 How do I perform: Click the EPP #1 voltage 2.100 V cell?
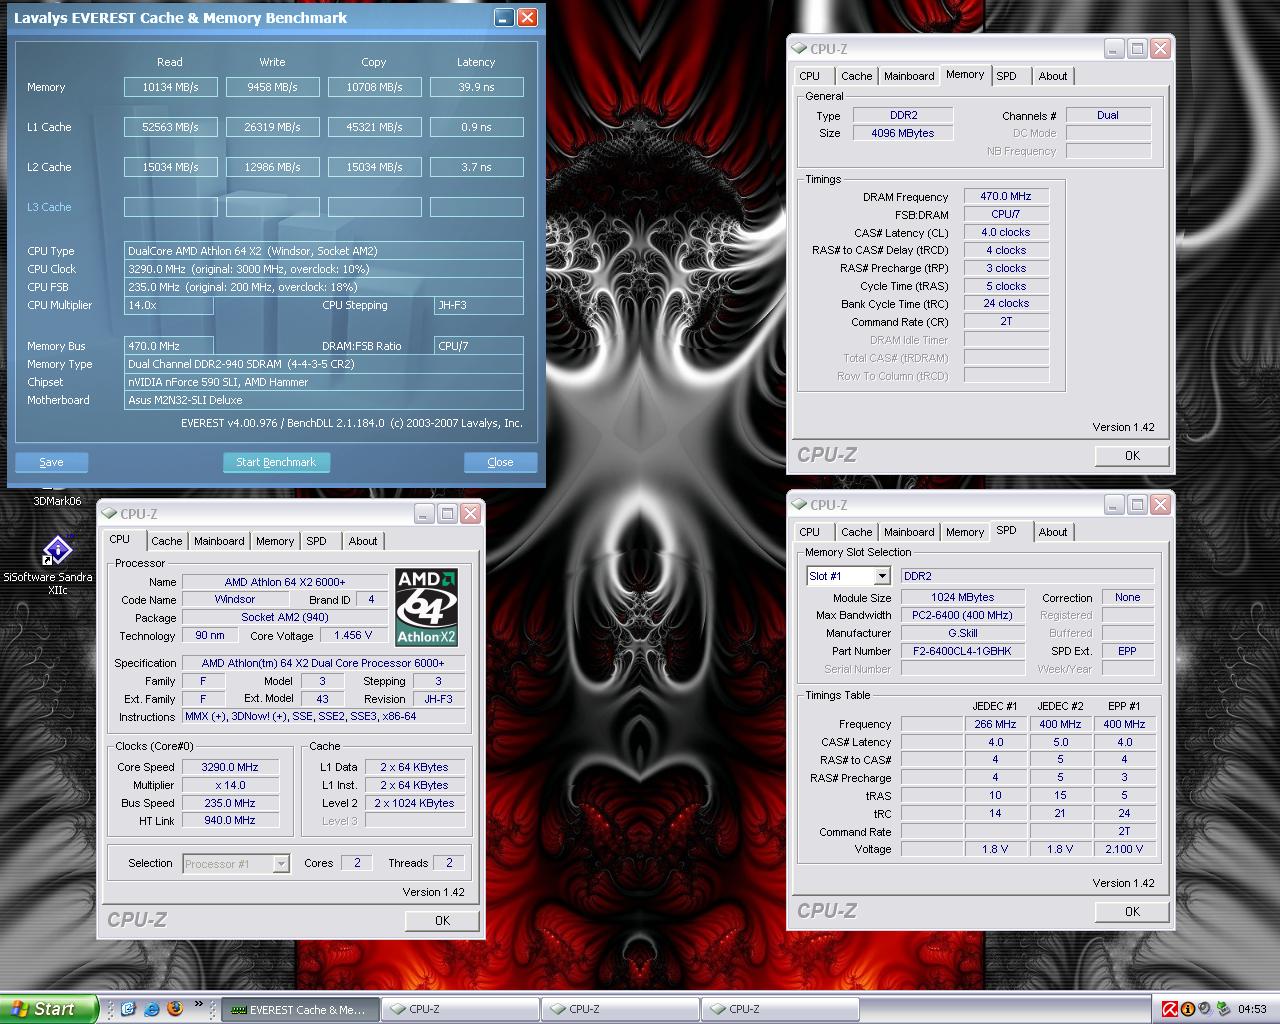point(1125,849)
